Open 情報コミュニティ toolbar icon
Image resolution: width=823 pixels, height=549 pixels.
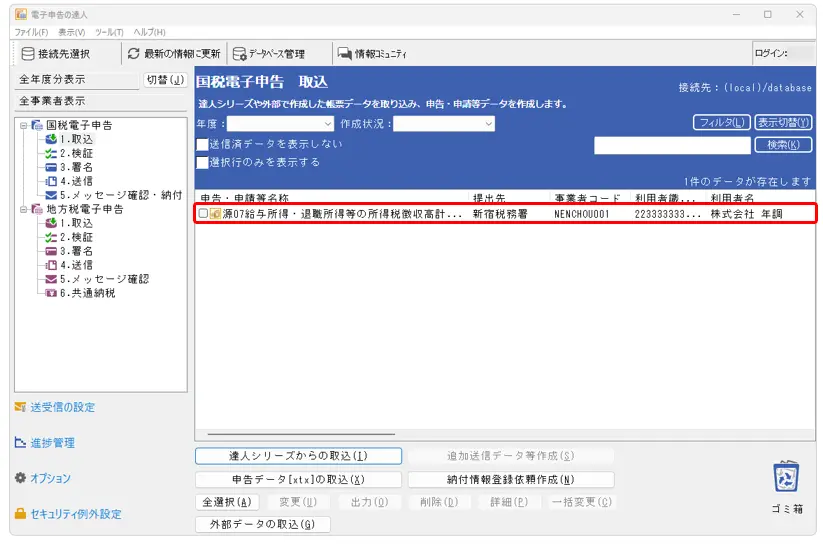tap(344, 54)
